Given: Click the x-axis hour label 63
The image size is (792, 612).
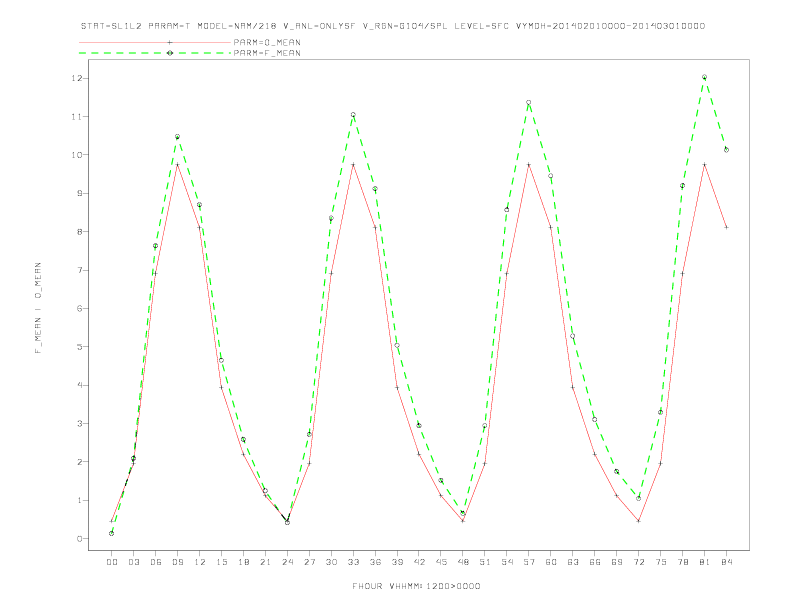Looking at the screenshot, I should tap(573, 562).
